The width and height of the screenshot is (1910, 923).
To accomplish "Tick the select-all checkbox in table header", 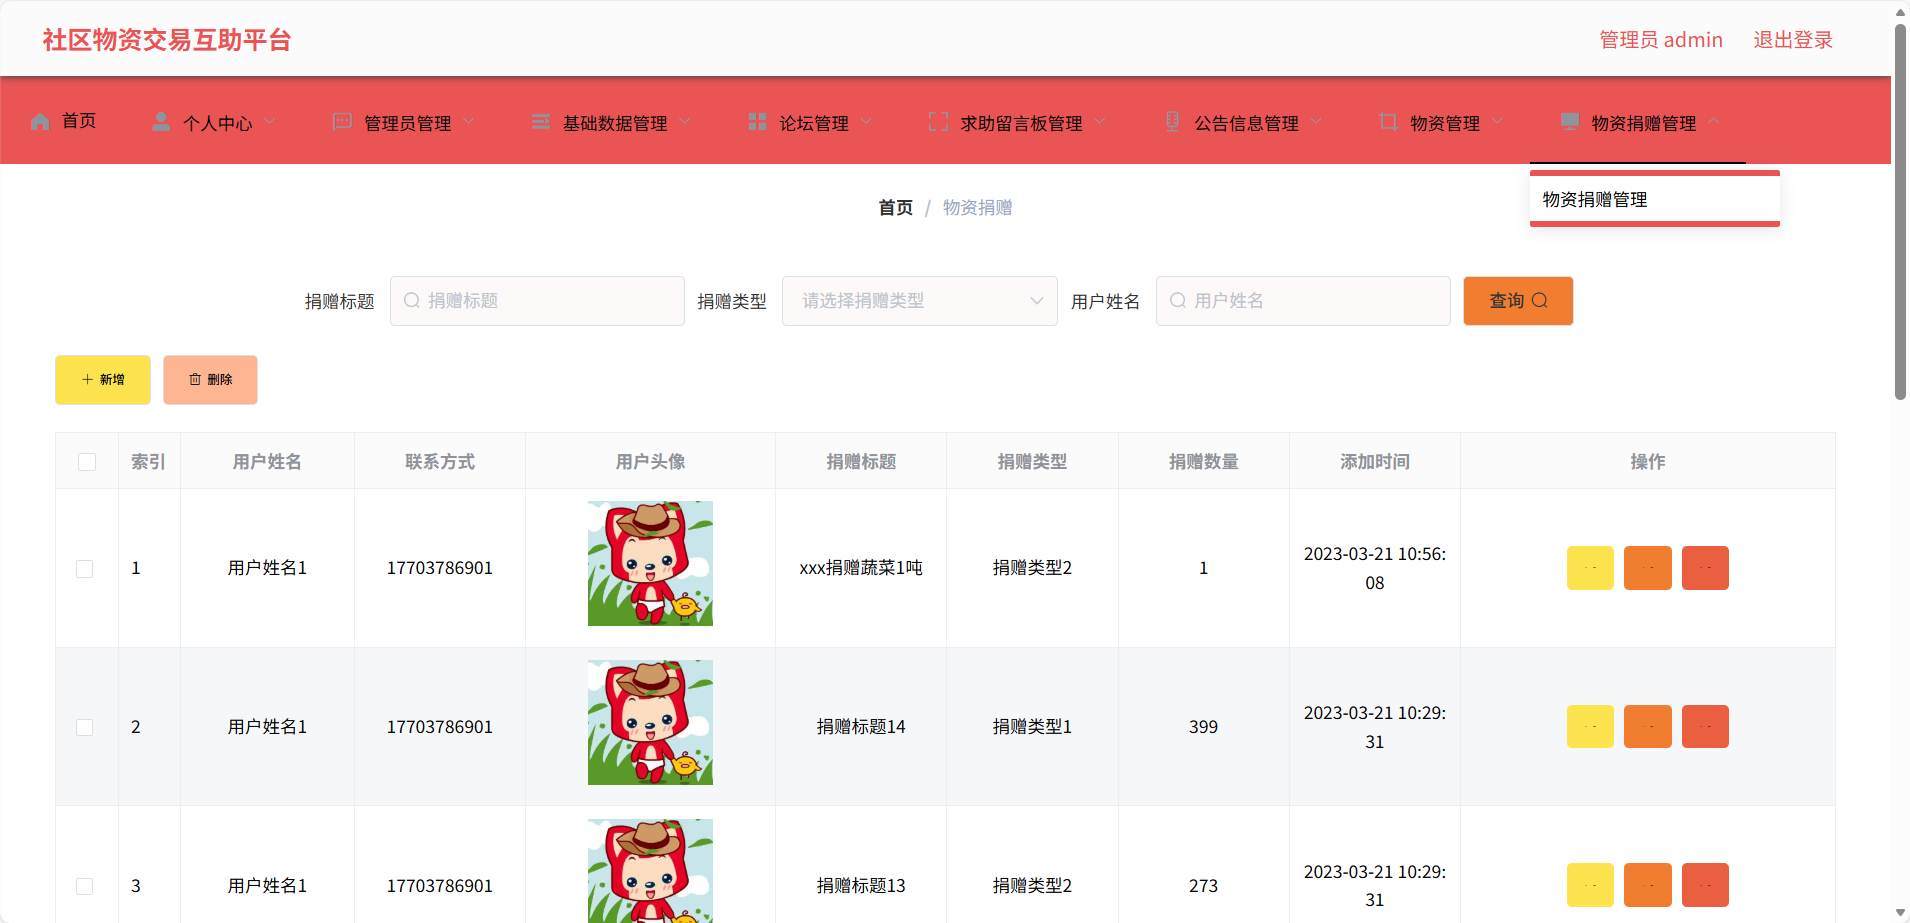I will pos(87,462).
